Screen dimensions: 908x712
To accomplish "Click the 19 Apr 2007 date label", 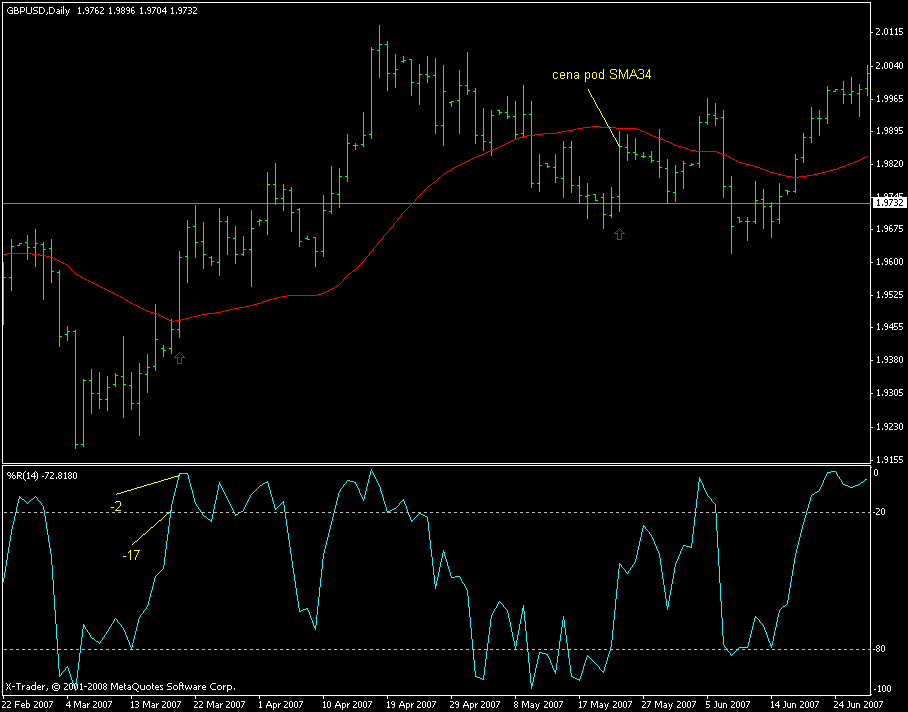I will point(411,704).
